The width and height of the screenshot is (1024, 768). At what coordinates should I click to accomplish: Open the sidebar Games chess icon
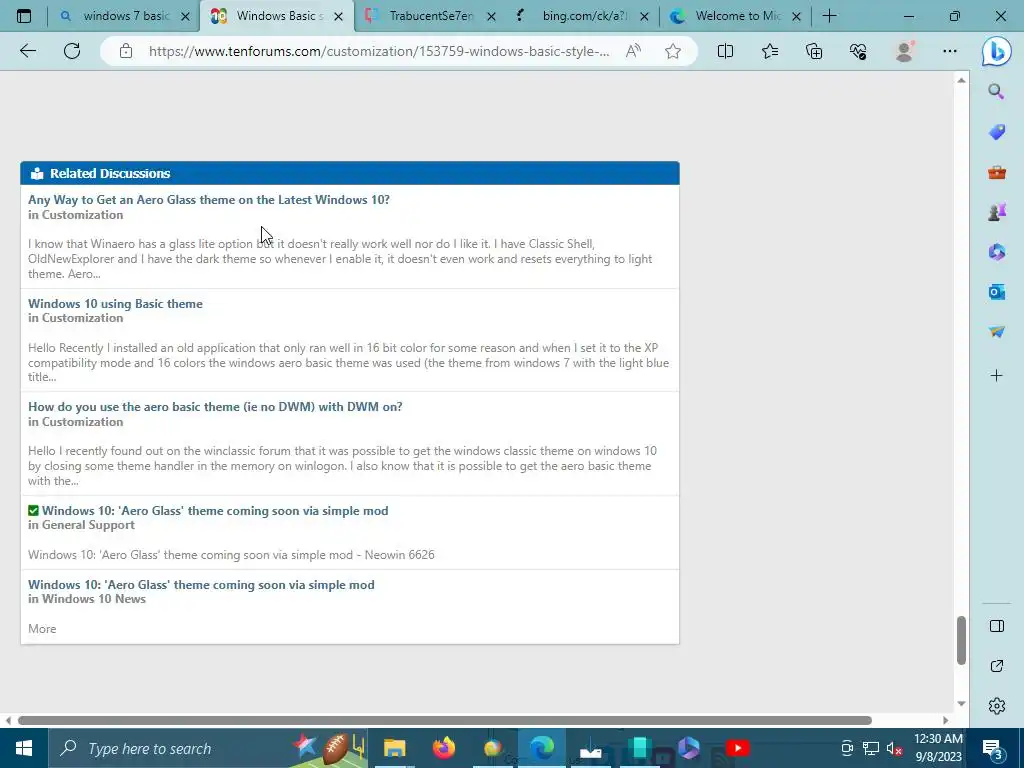click(x=996, y=212)
